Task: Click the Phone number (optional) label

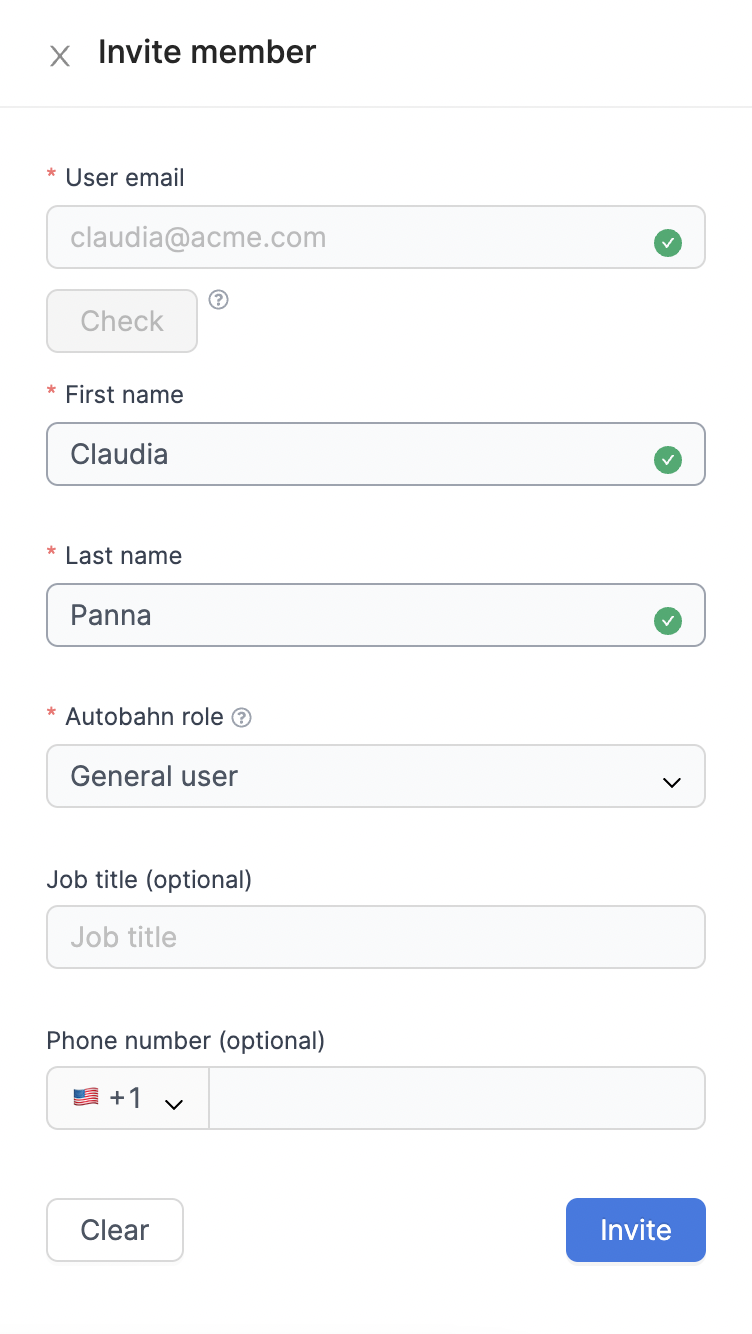Action: [x=186, y=1041]
